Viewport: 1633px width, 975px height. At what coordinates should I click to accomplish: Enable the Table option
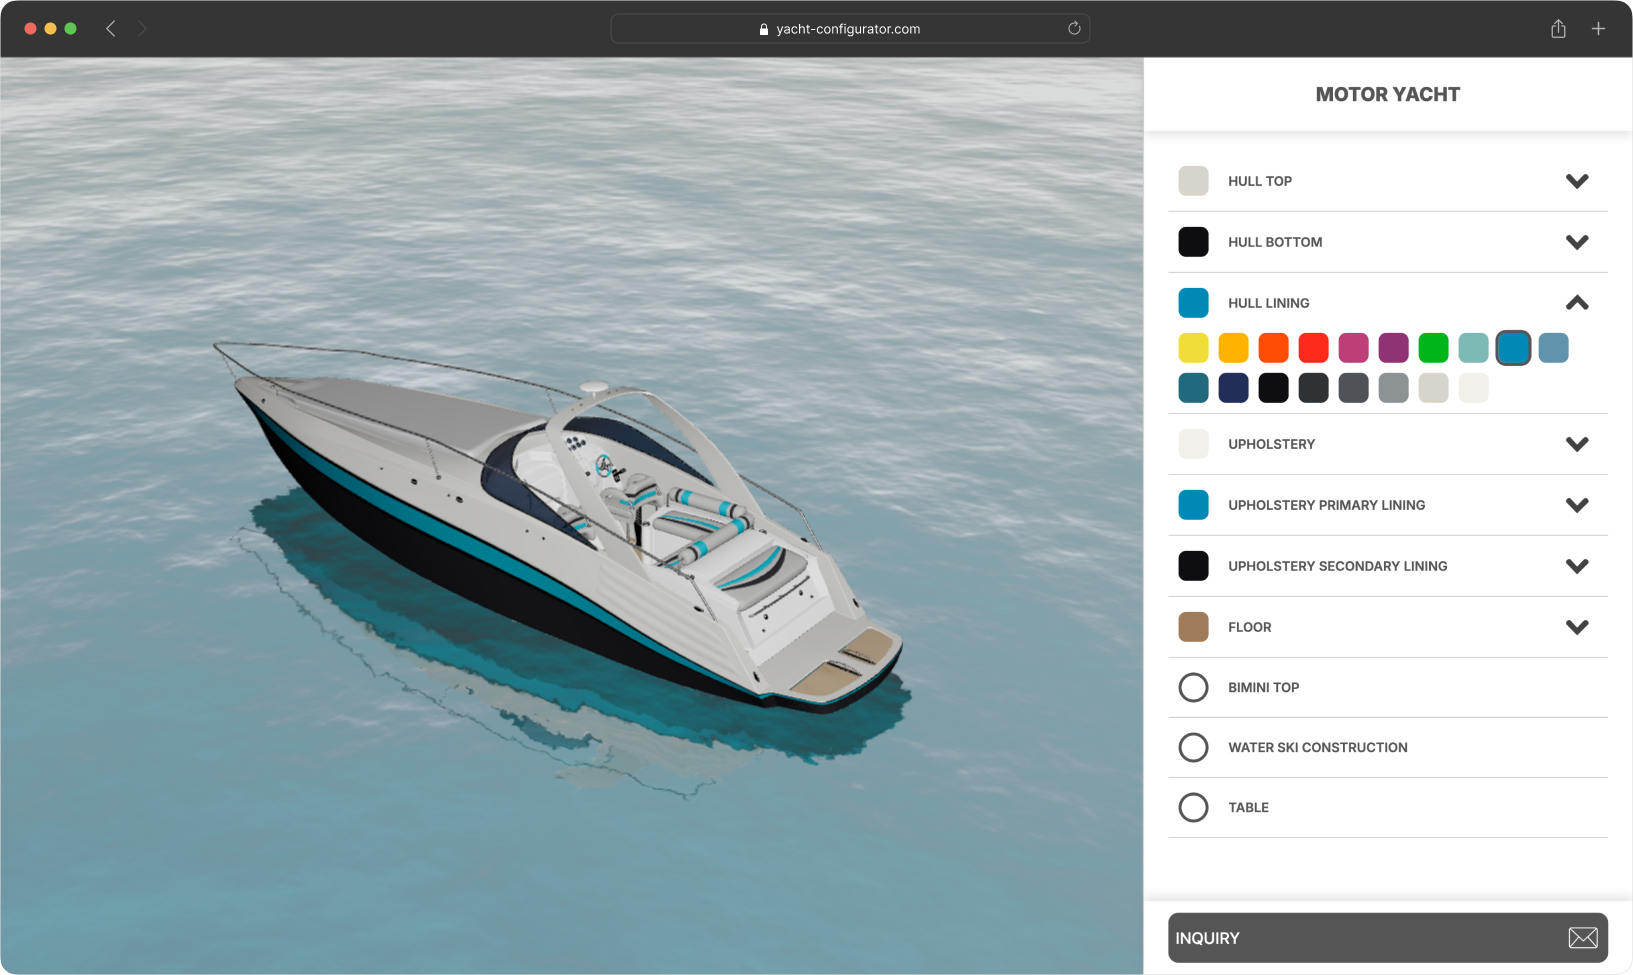tap(1193, 808)
